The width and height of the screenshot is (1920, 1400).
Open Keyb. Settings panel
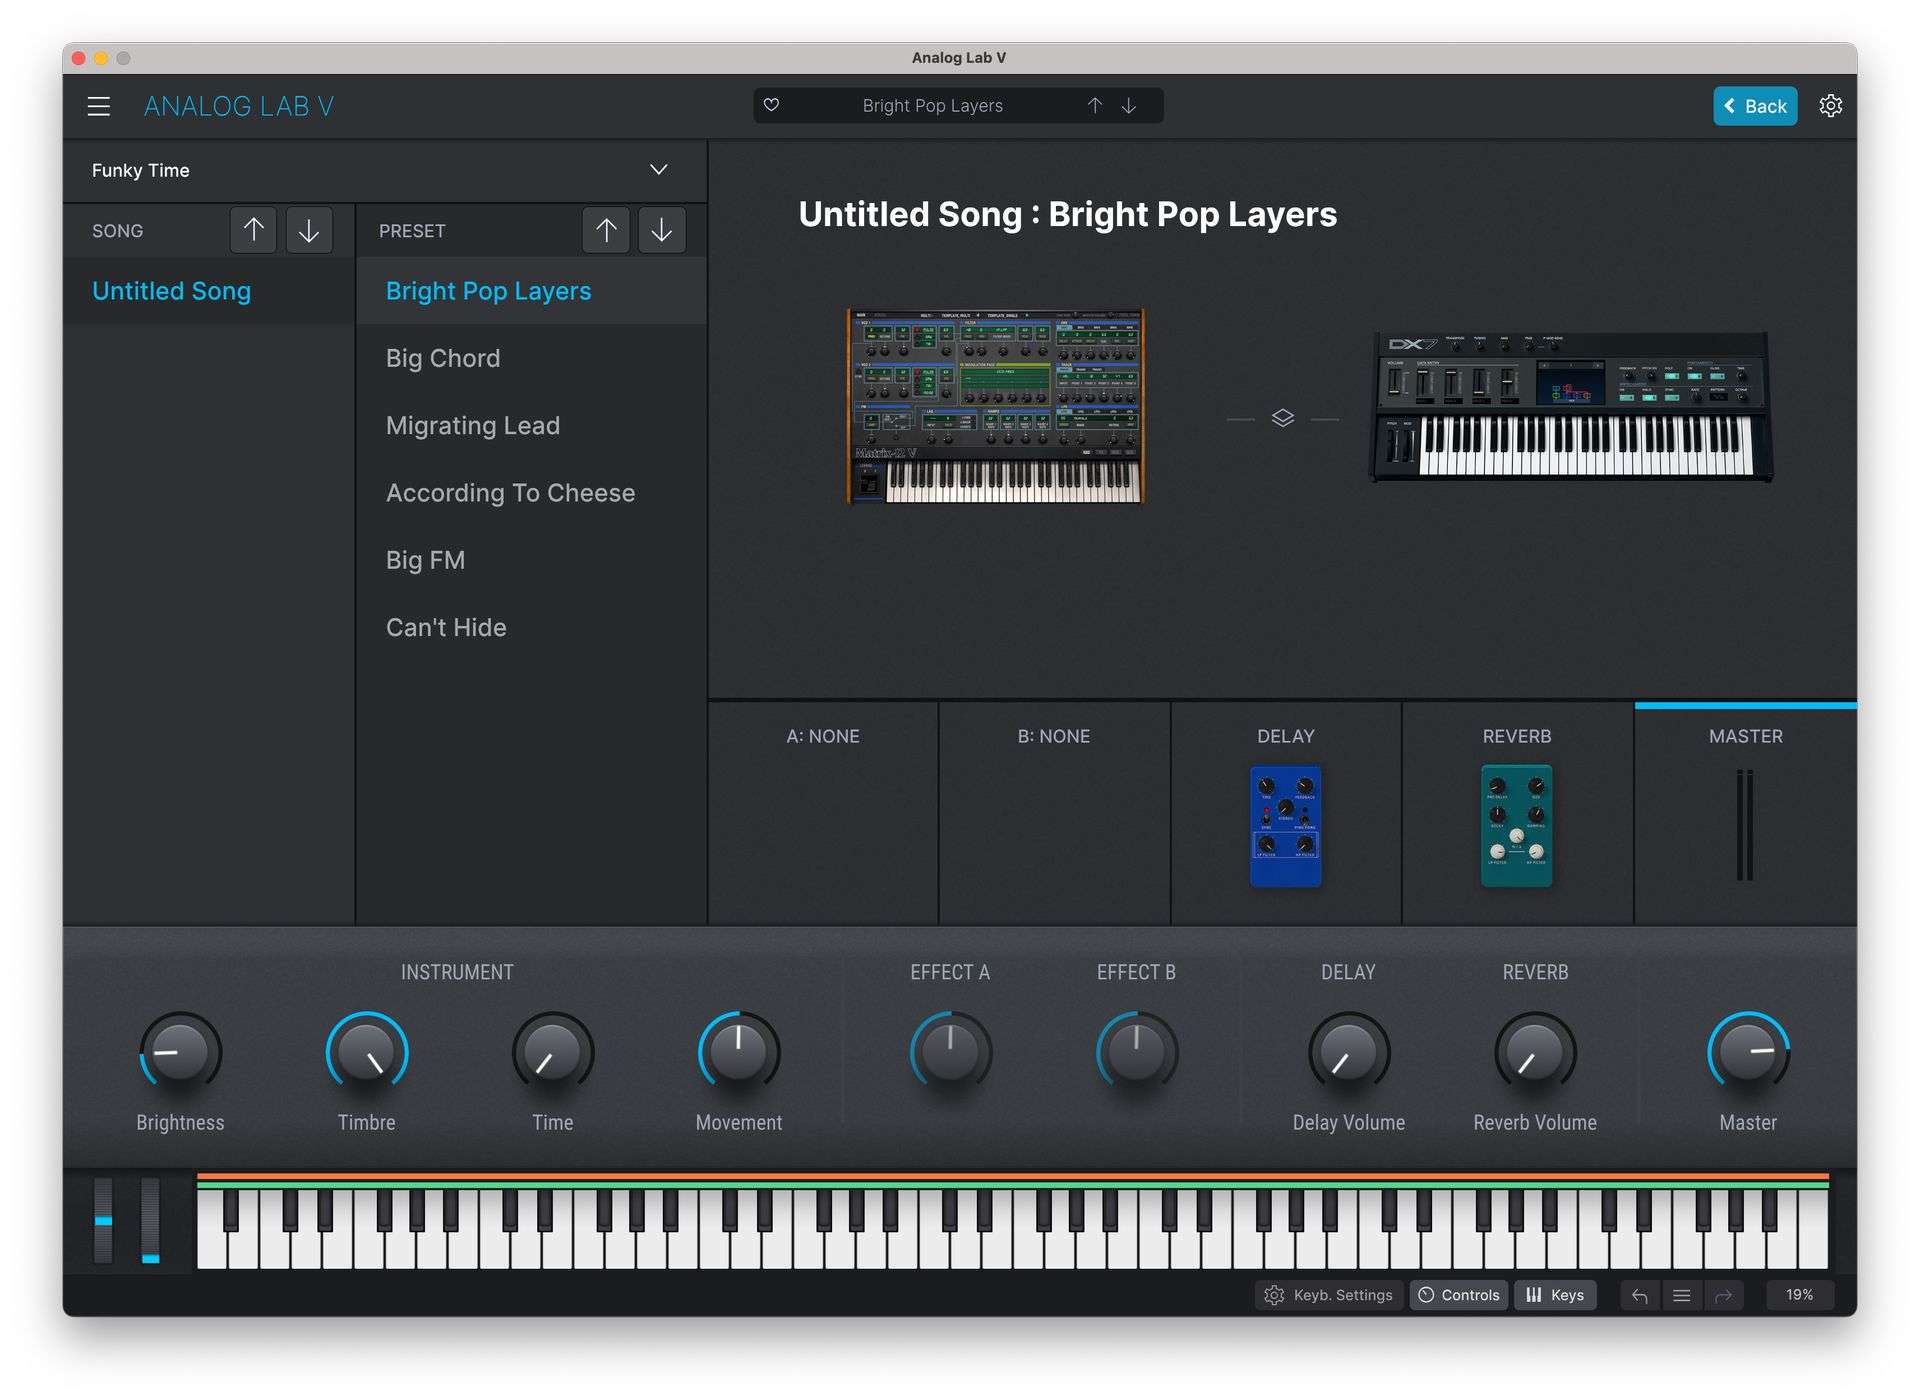tap(1329, 1295)
